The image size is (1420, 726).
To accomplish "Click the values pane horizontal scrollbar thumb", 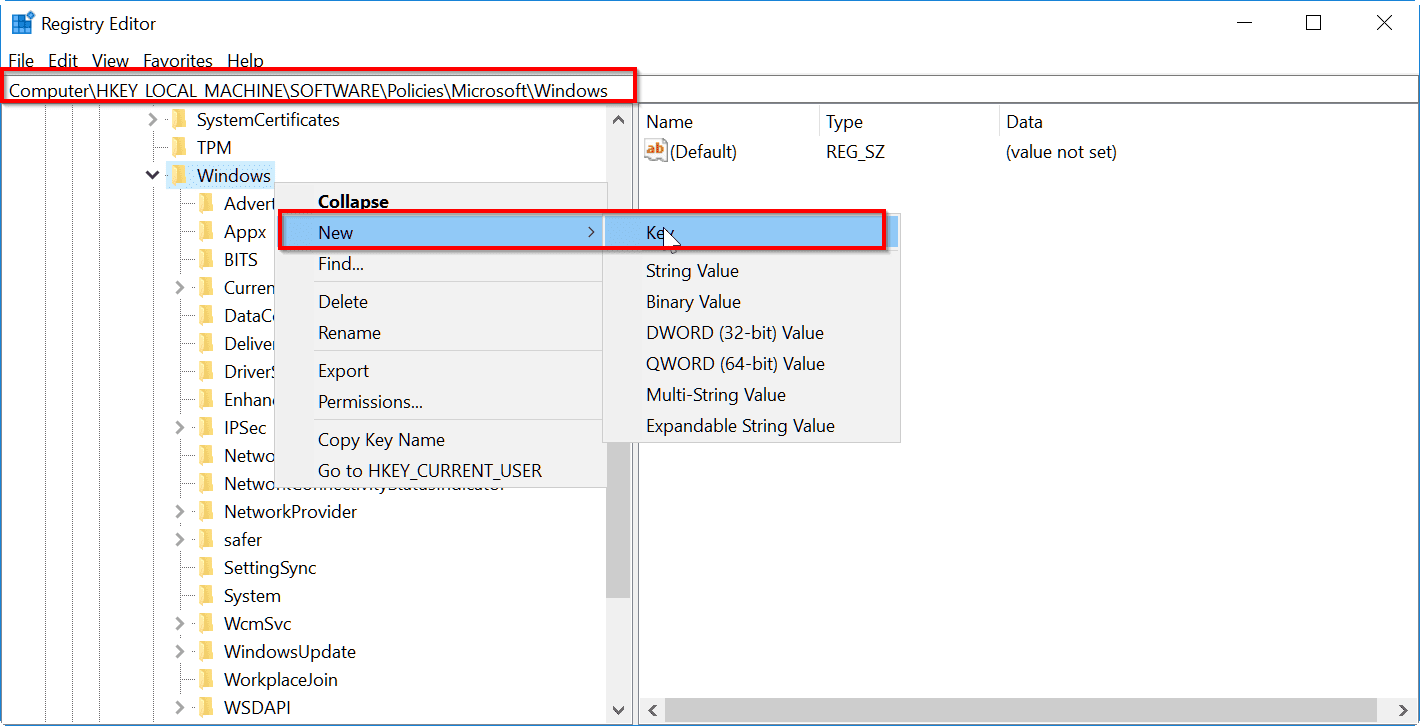I will click(x=1023, y=712).
